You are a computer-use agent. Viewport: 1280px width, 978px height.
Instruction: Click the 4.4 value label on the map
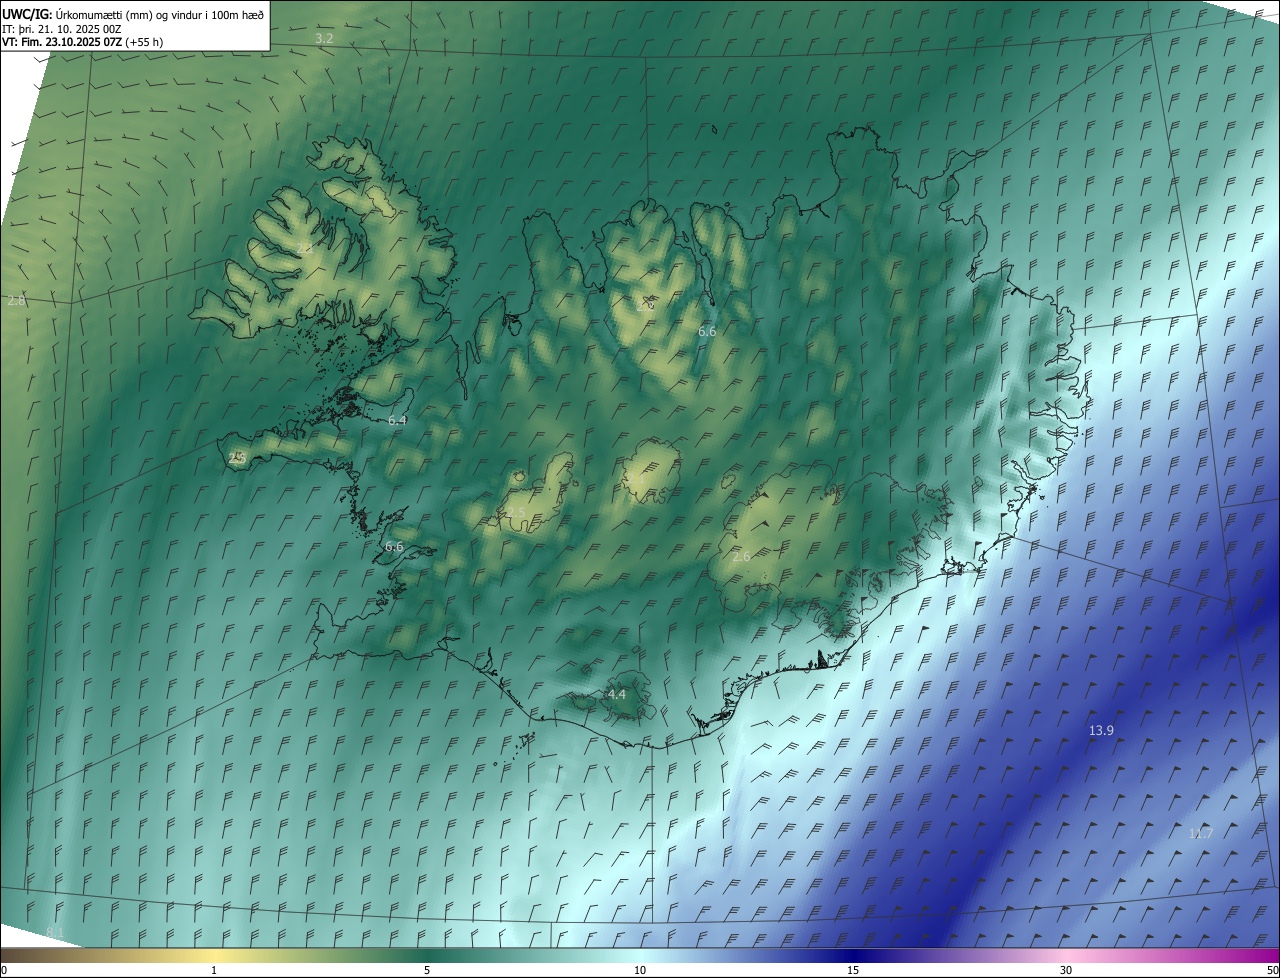[x=617, y=694]
